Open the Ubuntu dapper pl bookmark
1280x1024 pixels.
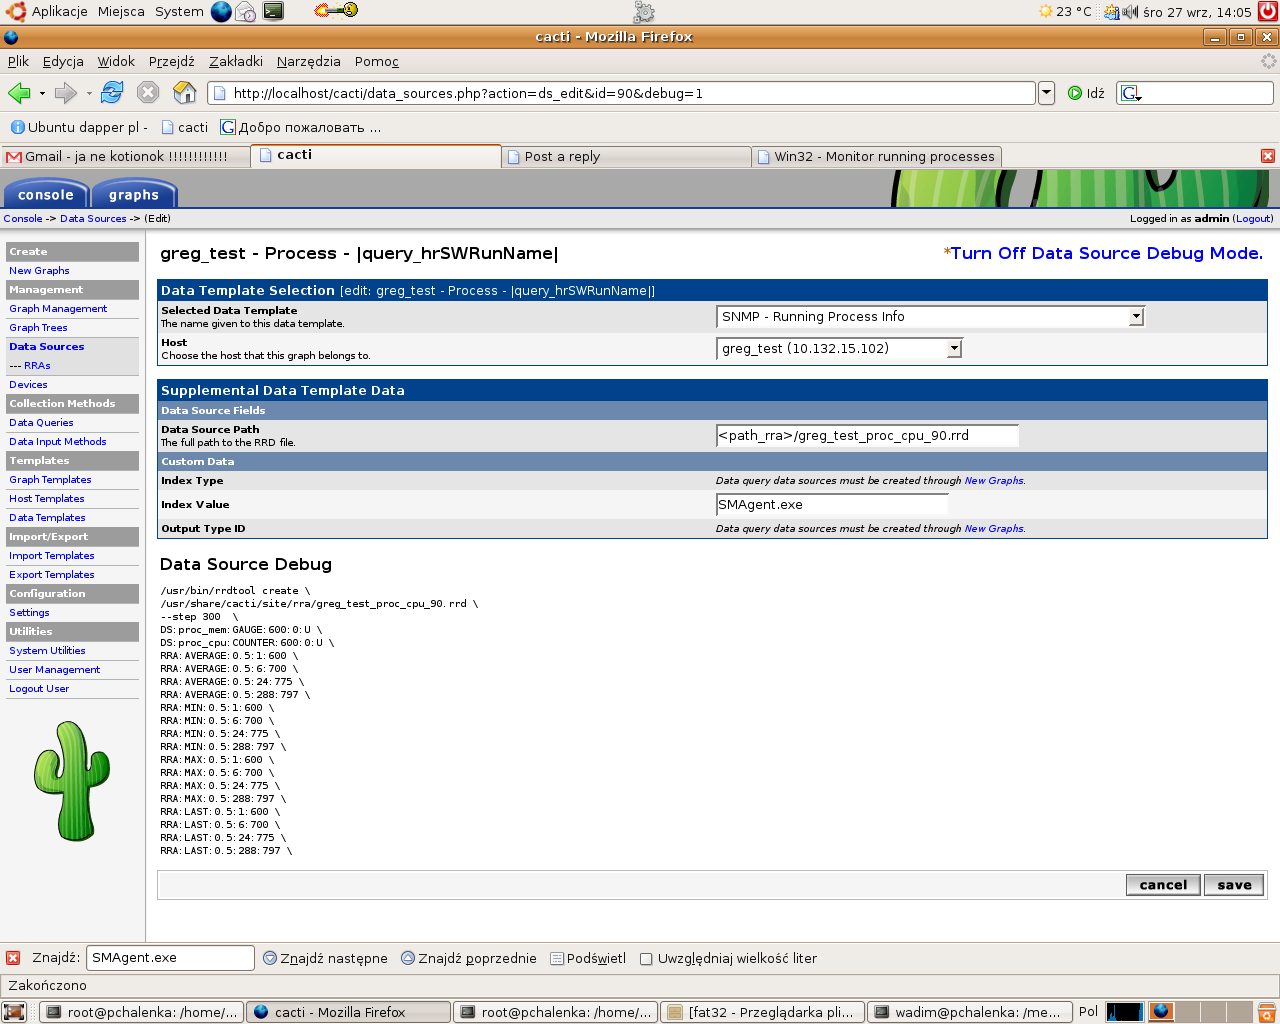[x=79, y=127]
